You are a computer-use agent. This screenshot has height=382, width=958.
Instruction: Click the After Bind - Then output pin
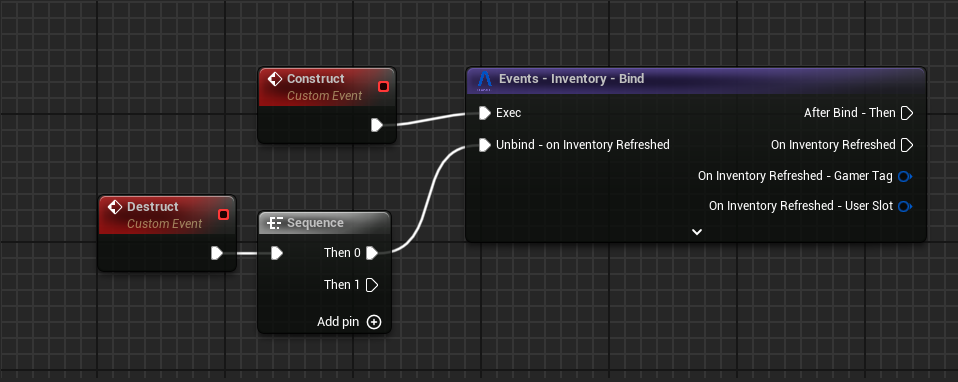click(907, 113)
